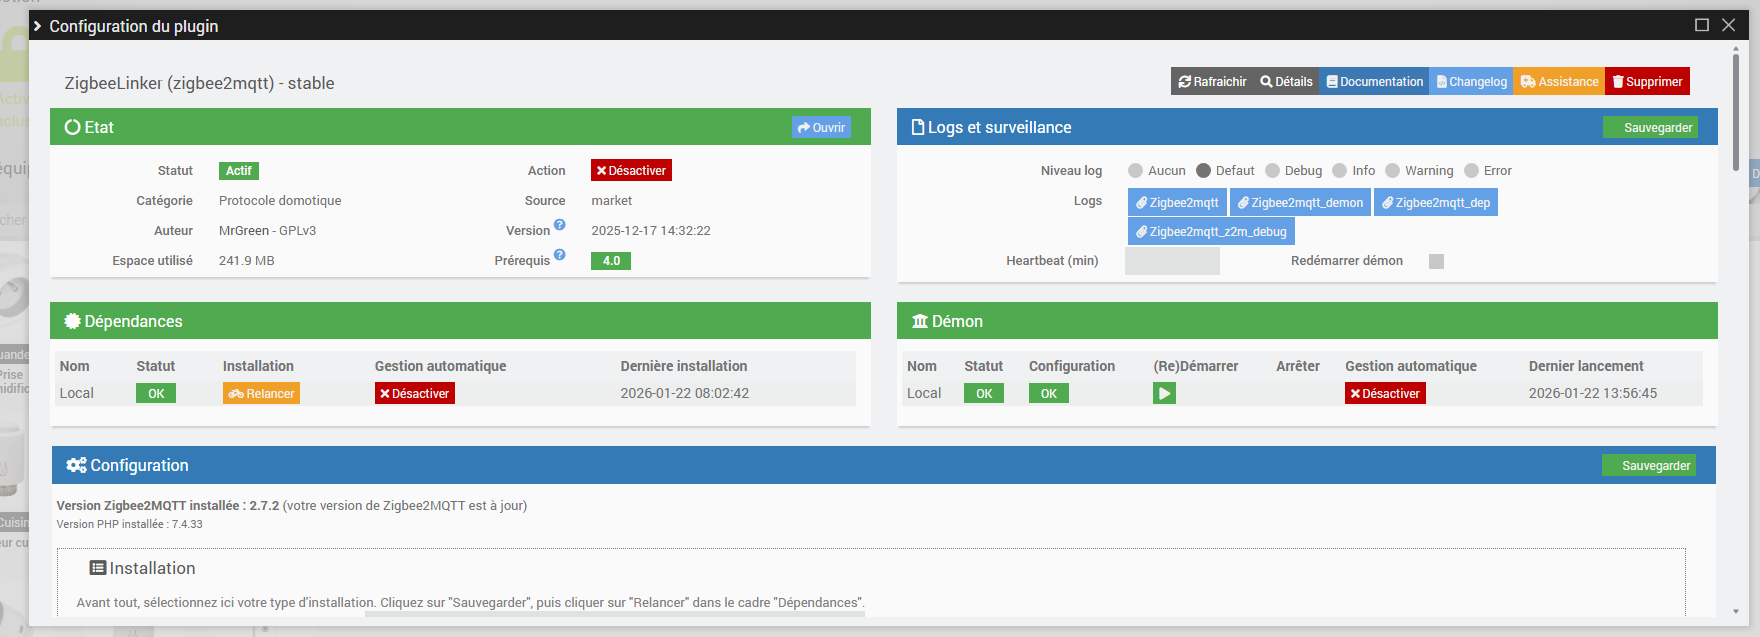The width and height of the screenshot is (1760, 637).
Task: Select the Defaut log level
Action: [x=1203, y=171]
